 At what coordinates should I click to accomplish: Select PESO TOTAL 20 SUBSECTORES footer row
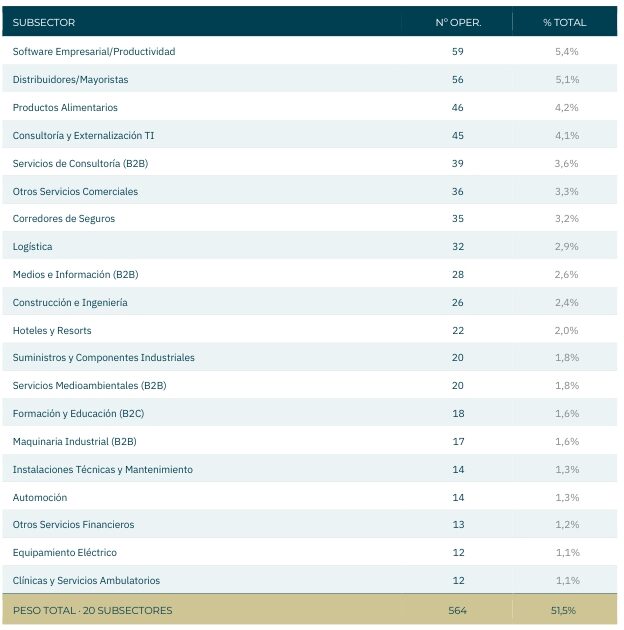tap(309, 610)
